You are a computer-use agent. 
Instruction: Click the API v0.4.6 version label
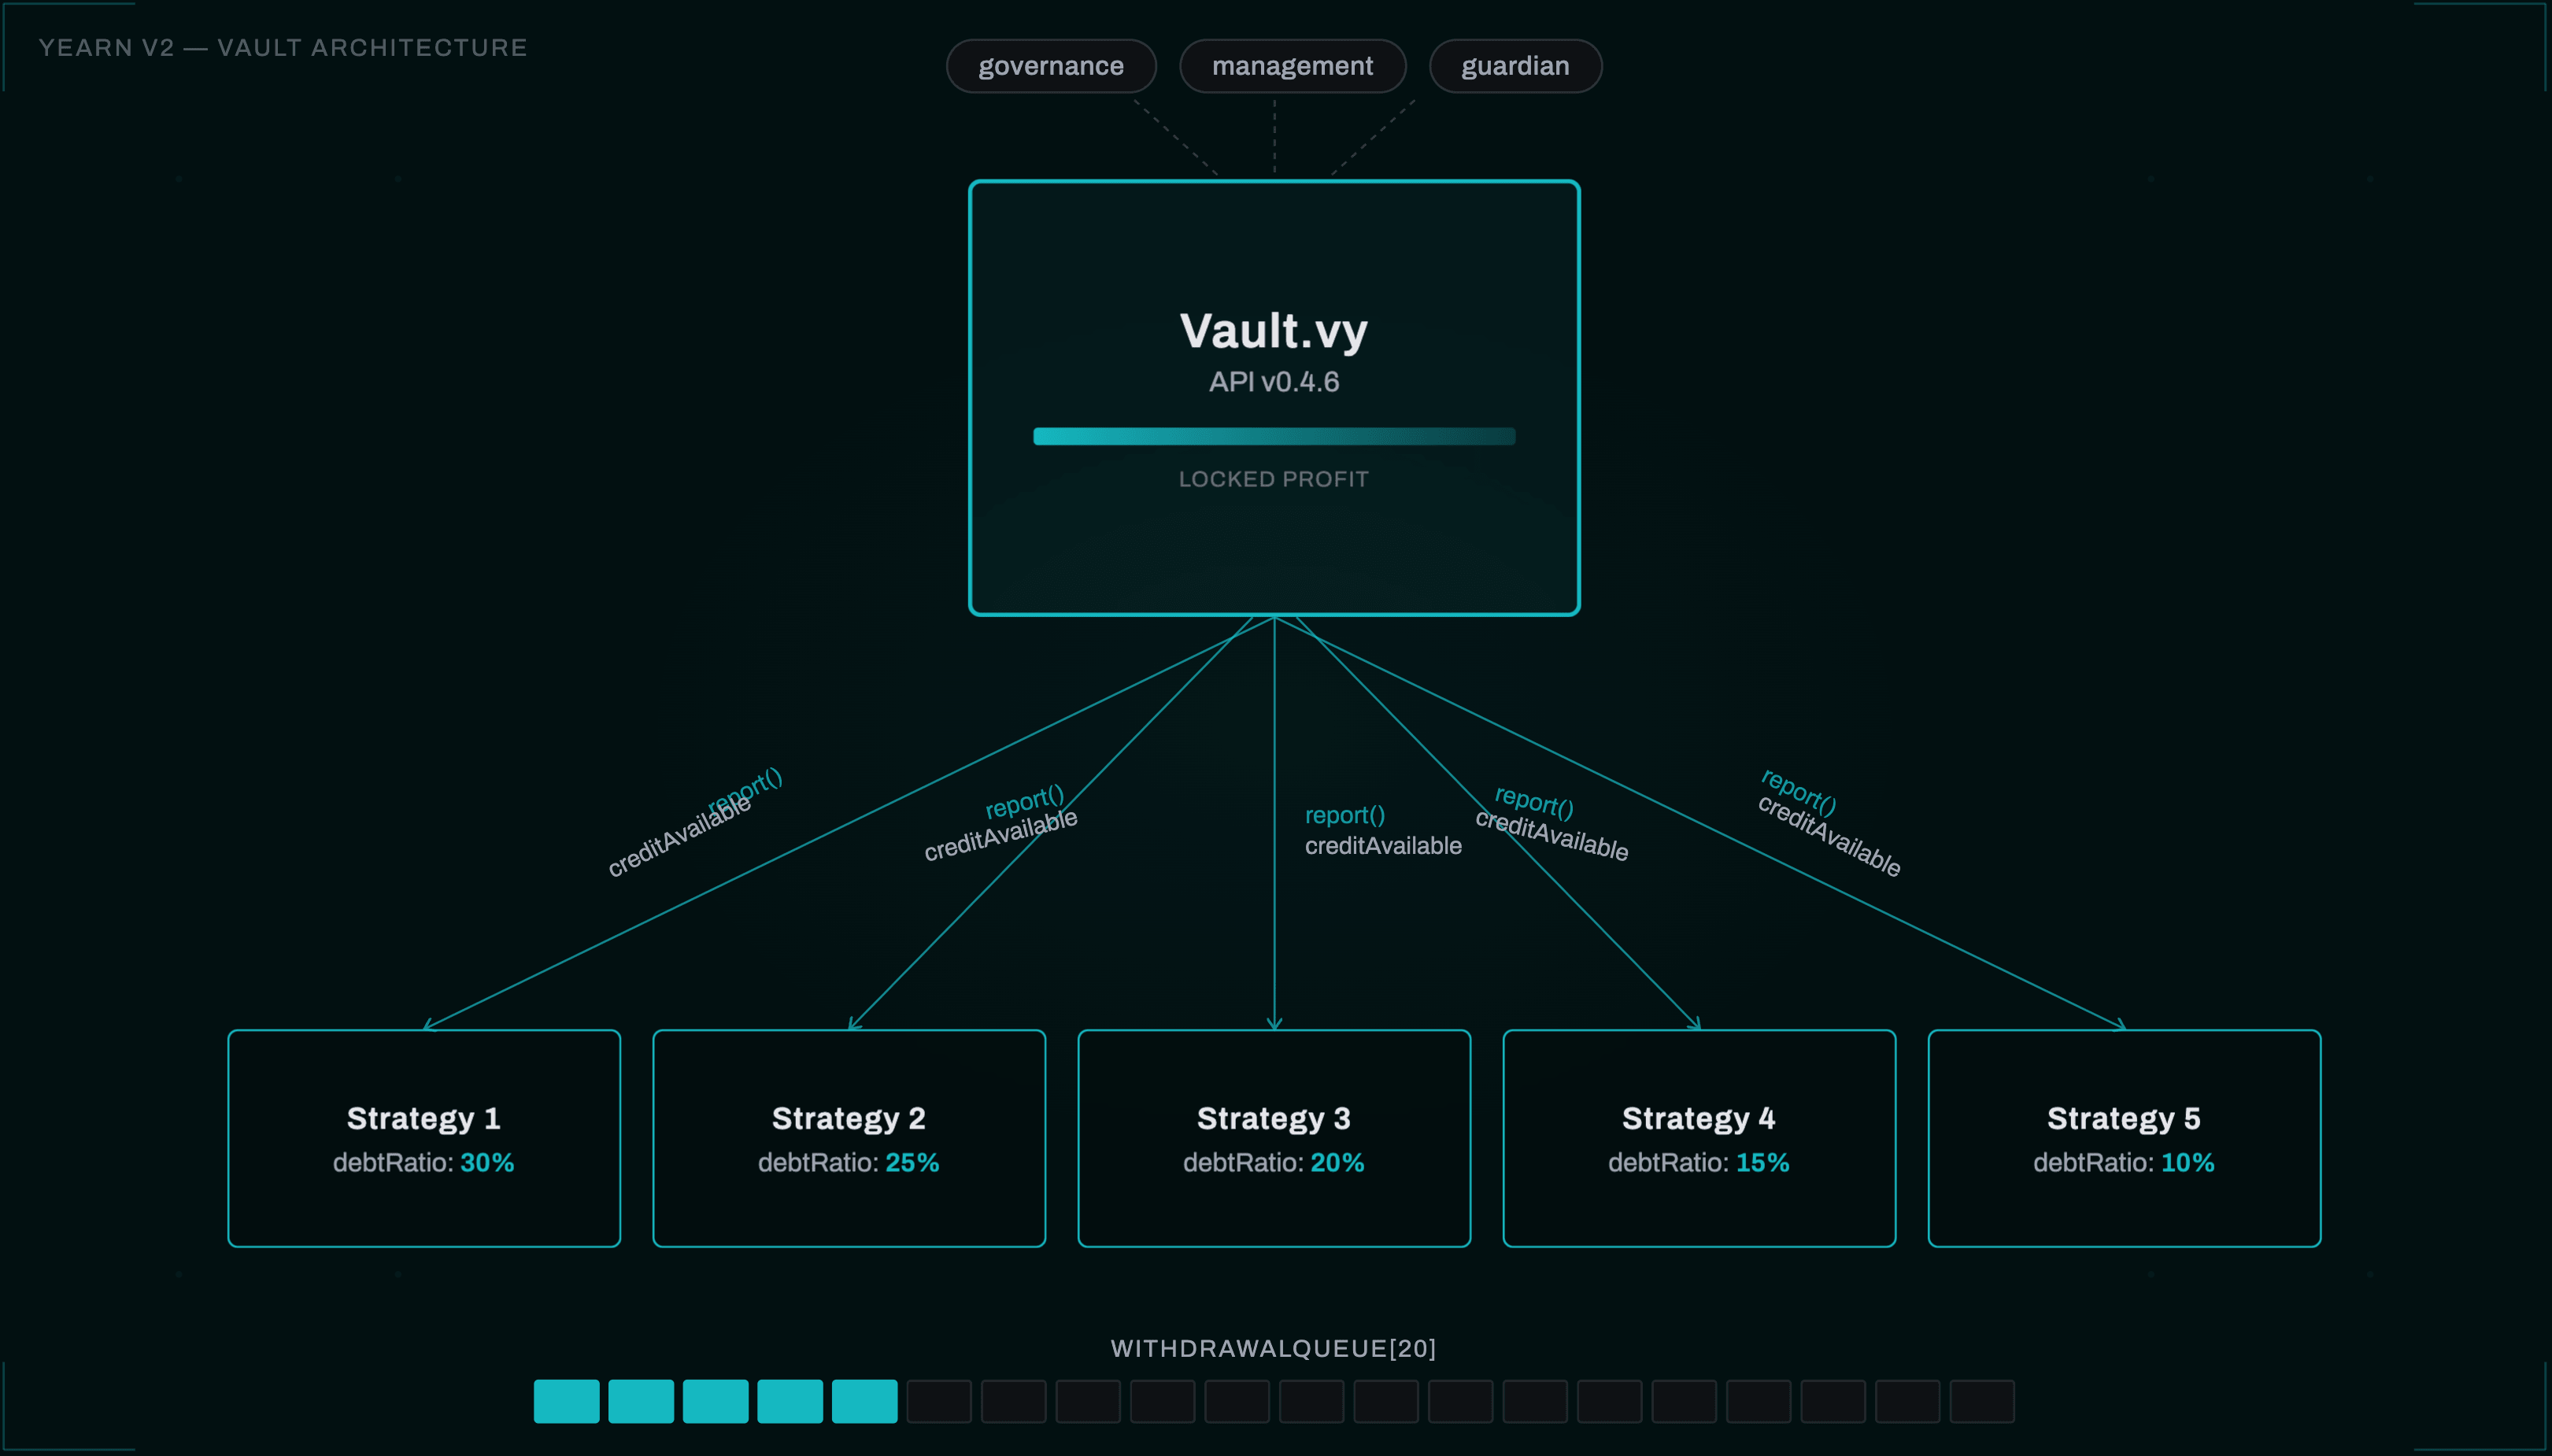click(x=1273, y=382)
